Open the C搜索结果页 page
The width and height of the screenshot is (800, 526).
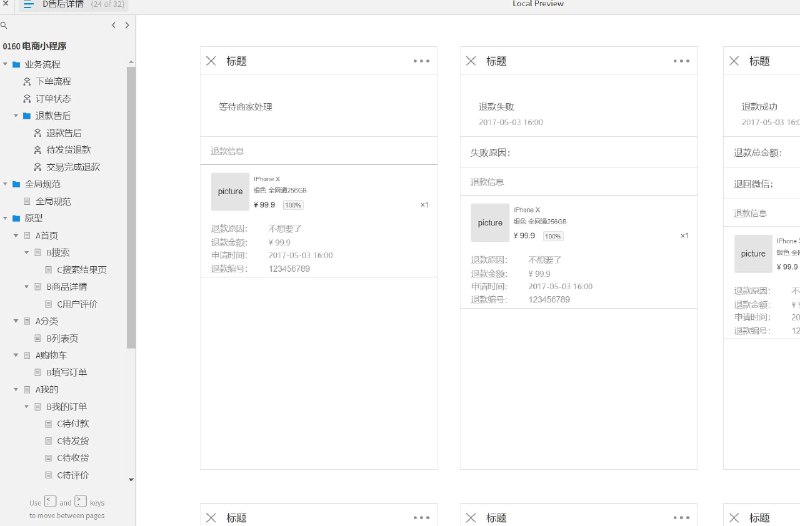pos(82,269)
